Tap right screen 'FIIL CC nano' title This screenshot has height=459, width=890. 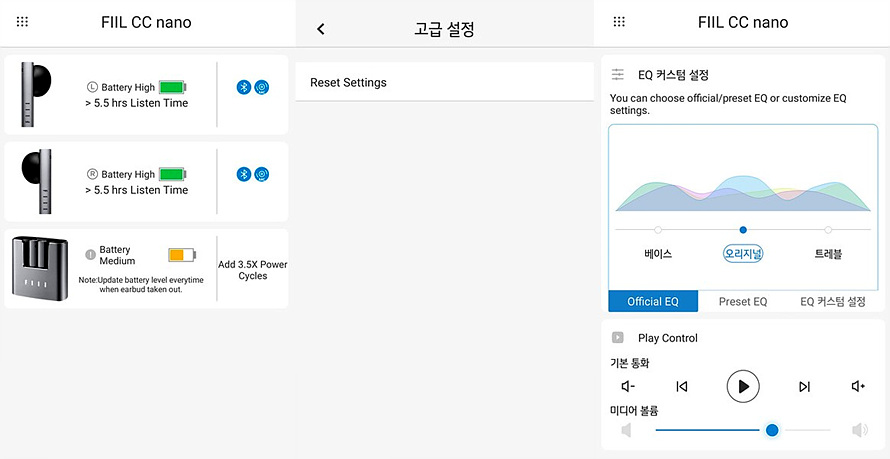point(743,23)
